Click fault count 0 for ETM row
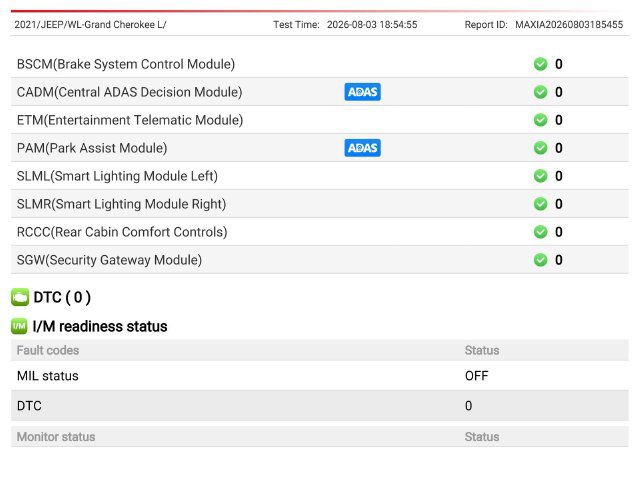 [559, 120]
